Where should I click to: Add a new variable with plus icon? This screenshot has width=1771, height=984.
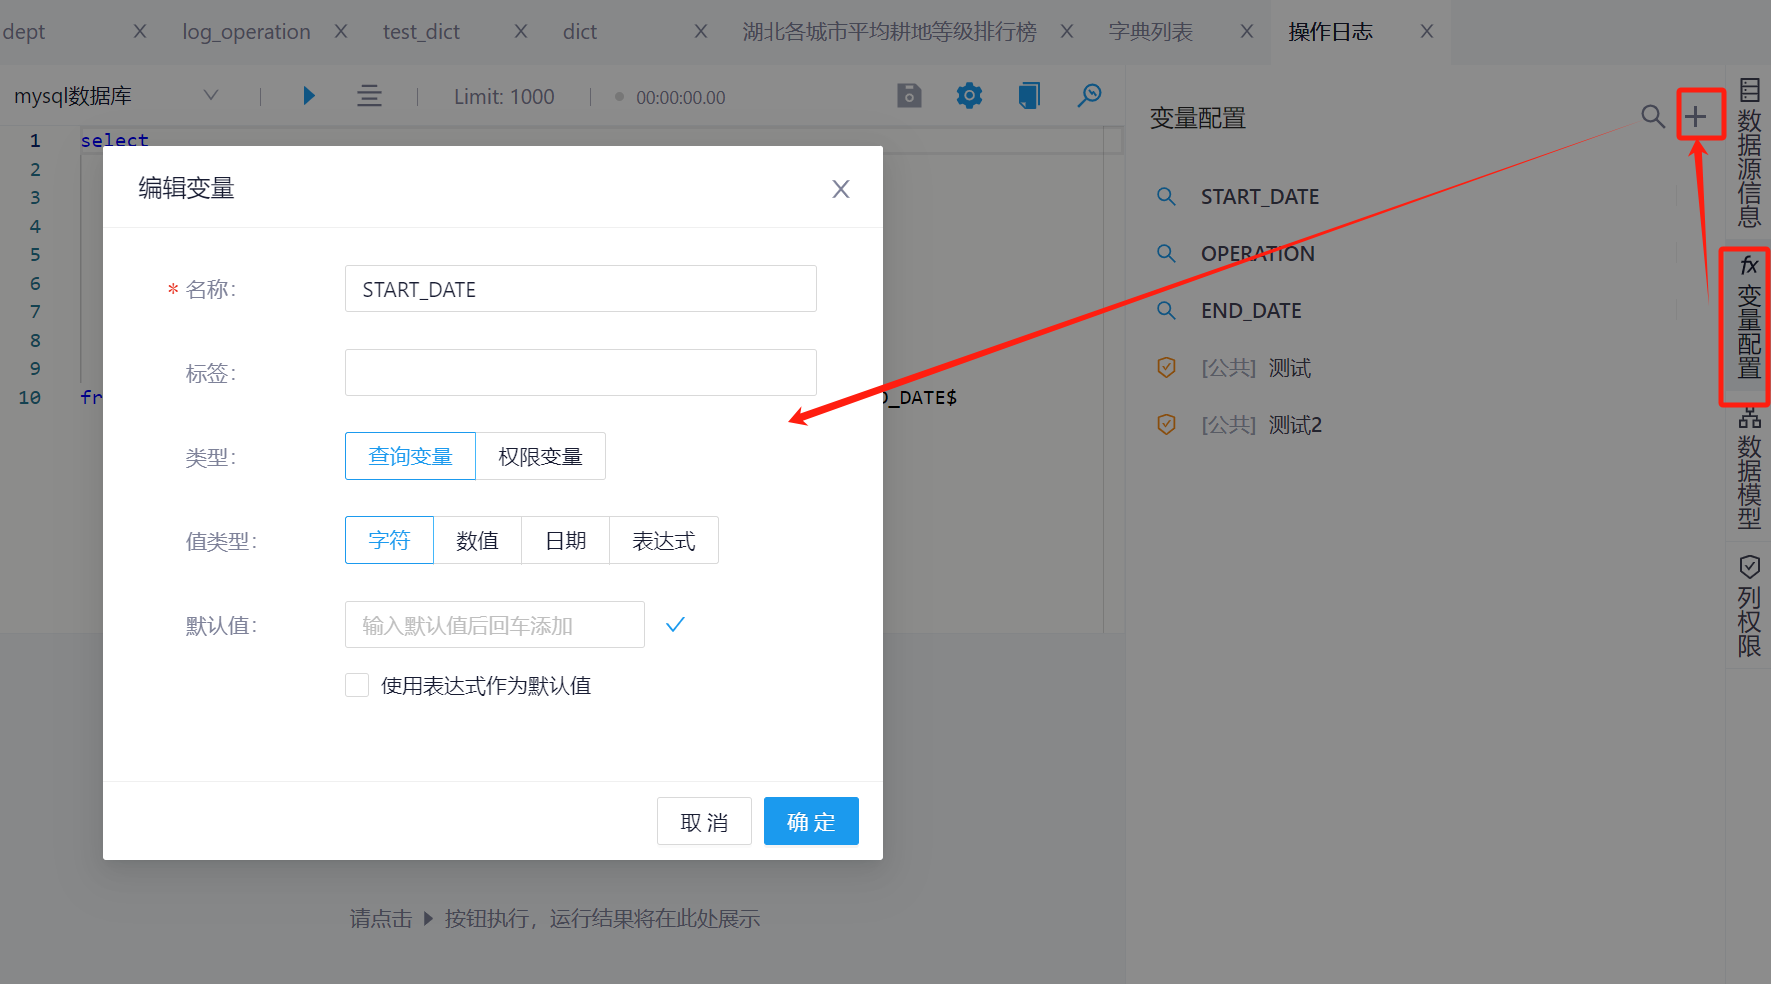point(1695,117)
